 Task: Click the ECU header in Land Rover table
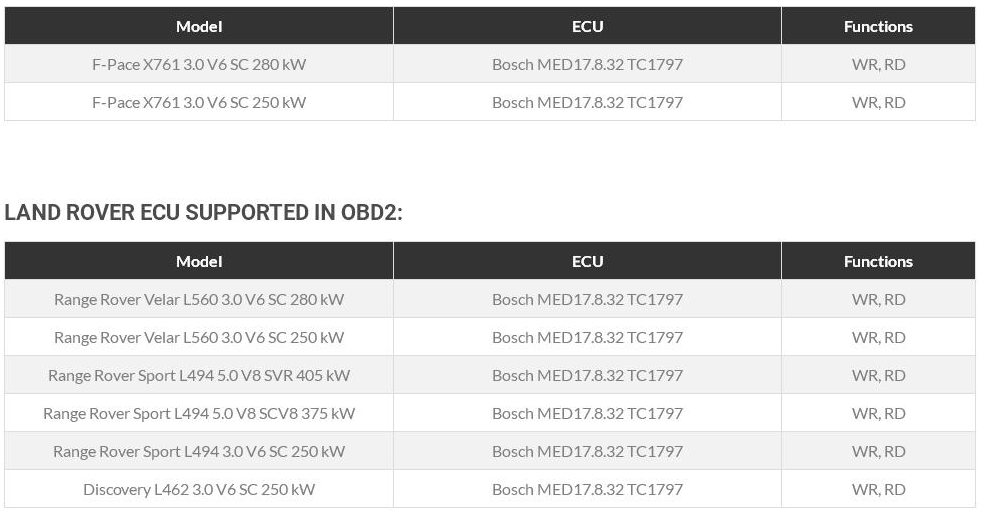(587, 261)
